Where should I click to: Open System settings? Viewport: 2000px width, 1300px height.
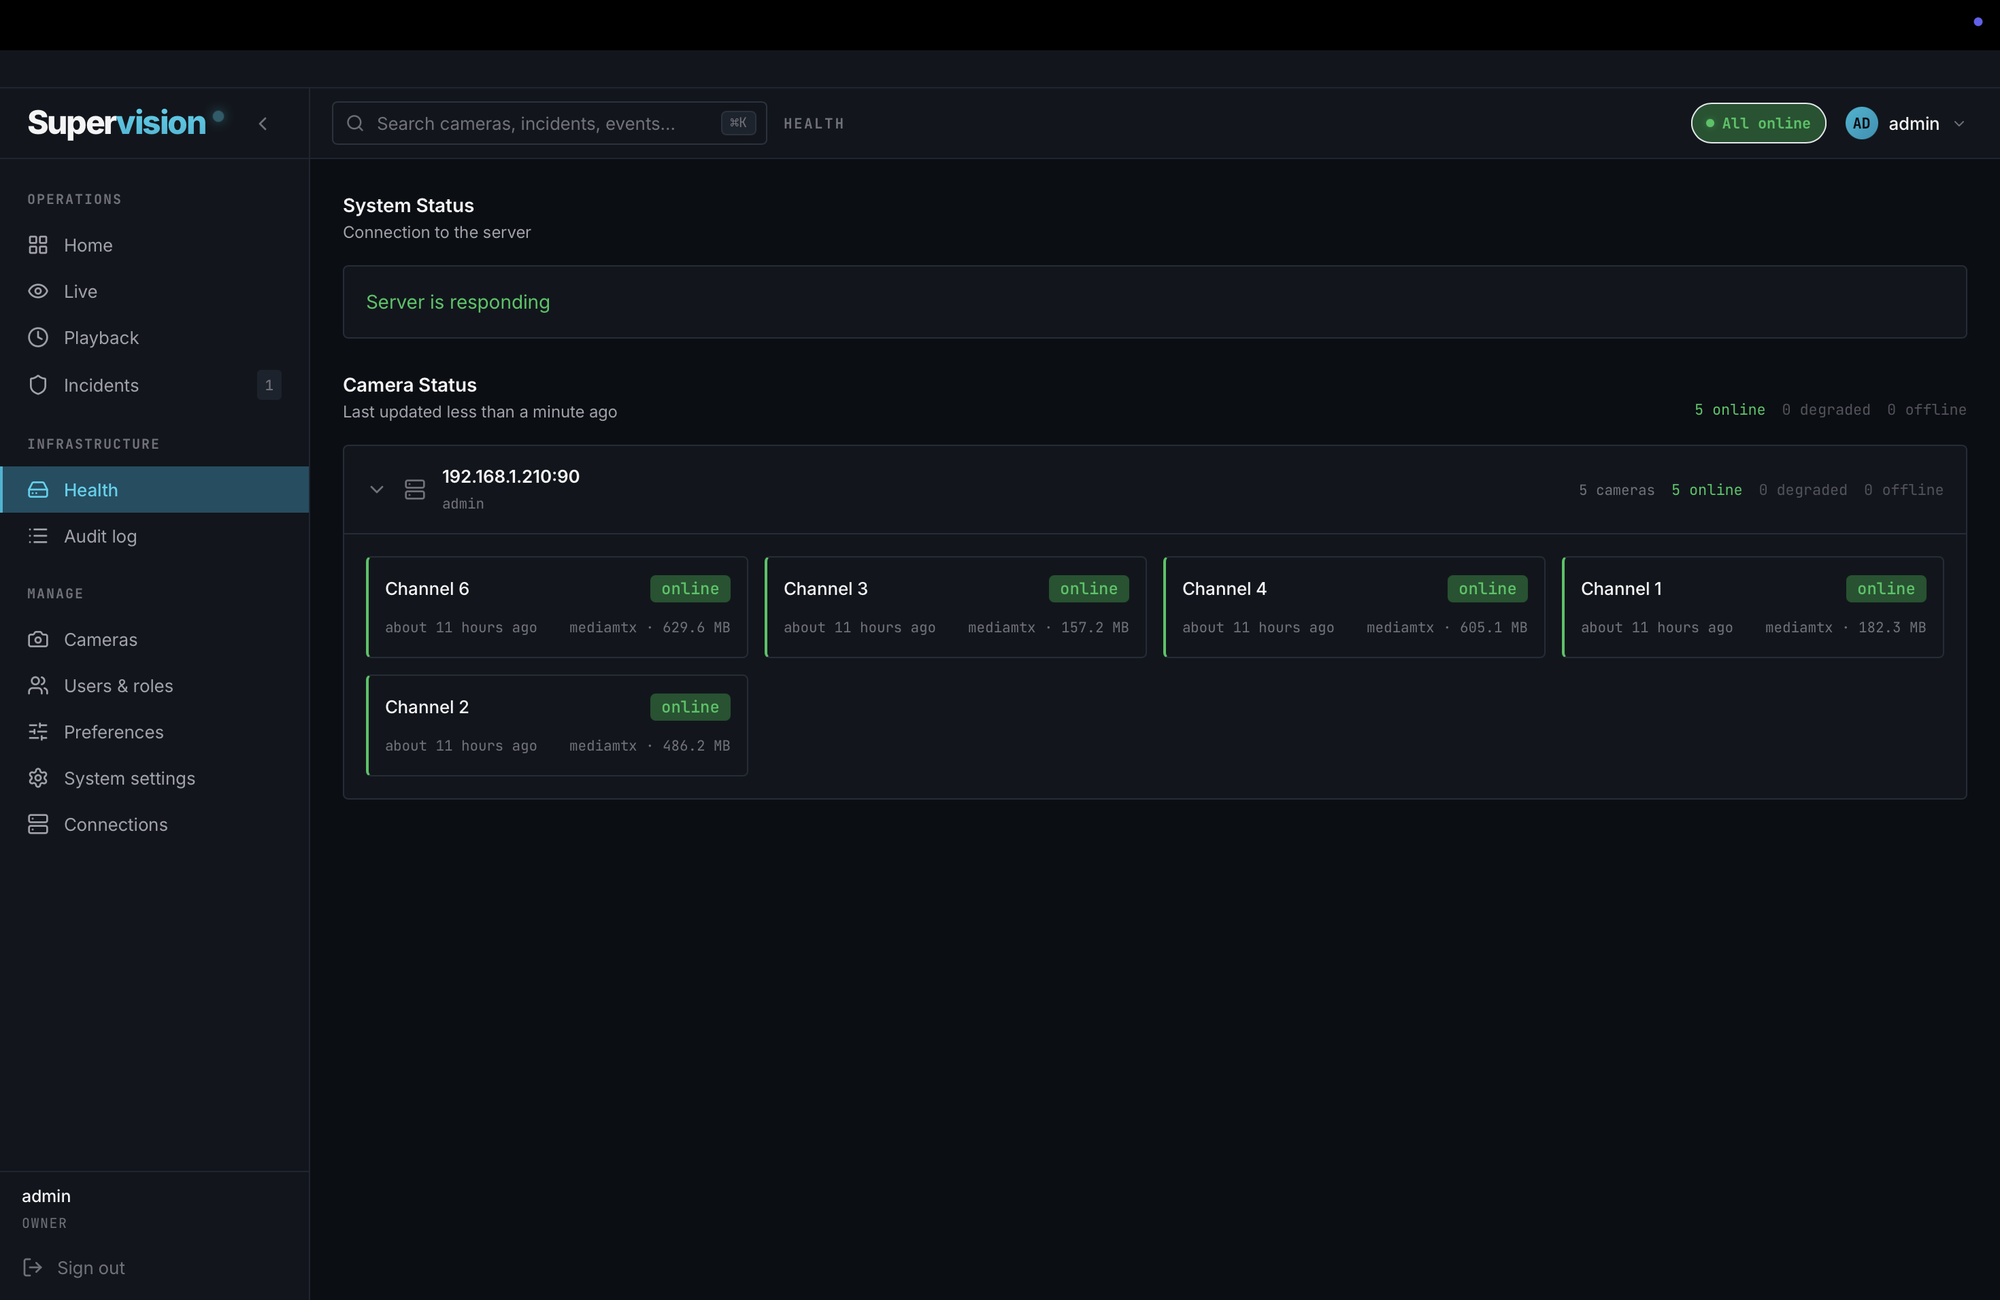click(155, 778)
